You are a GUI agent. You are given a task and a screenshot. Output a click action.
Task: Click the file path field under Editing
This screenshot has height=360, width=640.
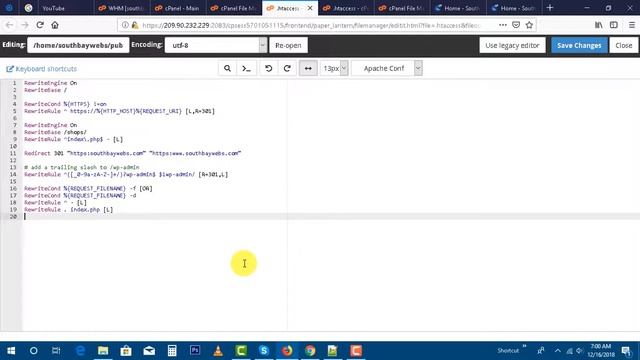pyautogui.click(x=78, y=45)
